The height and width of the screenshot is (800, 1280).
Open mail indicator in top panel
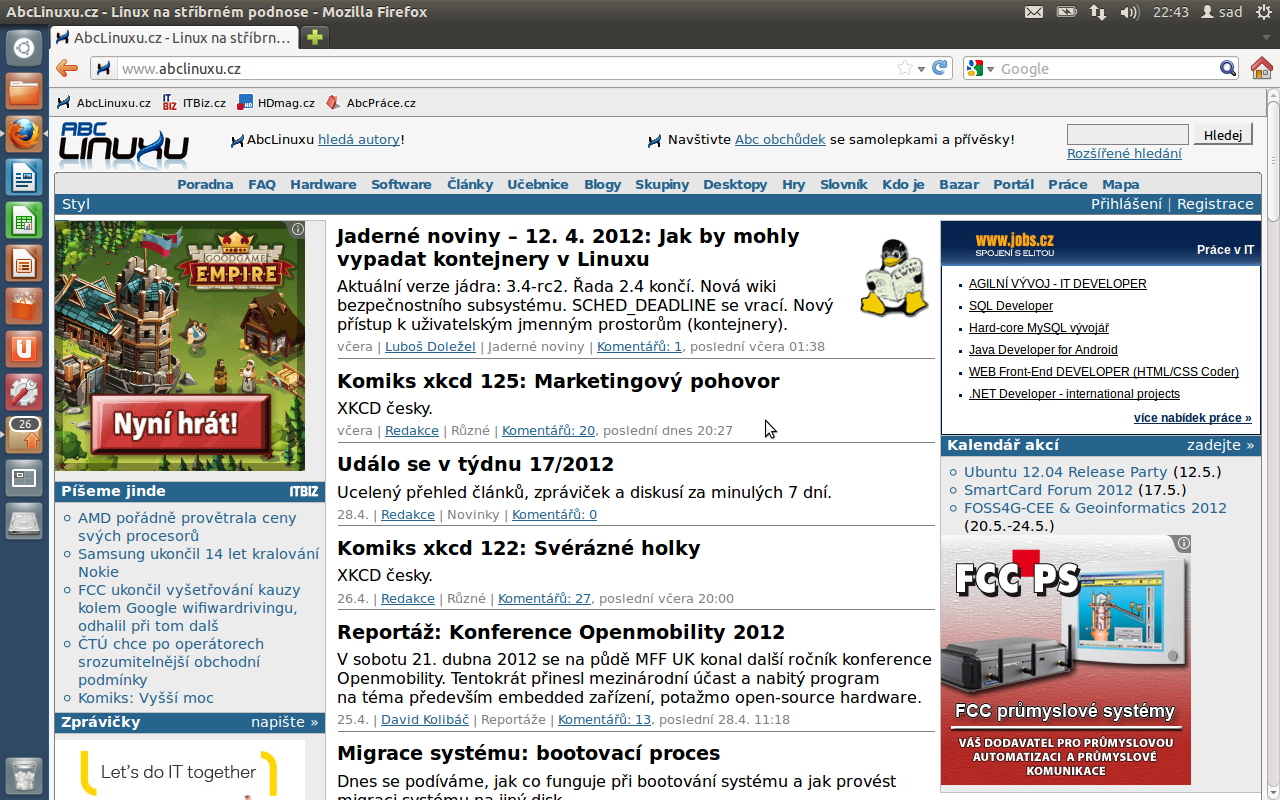(x=1034, y=12)
